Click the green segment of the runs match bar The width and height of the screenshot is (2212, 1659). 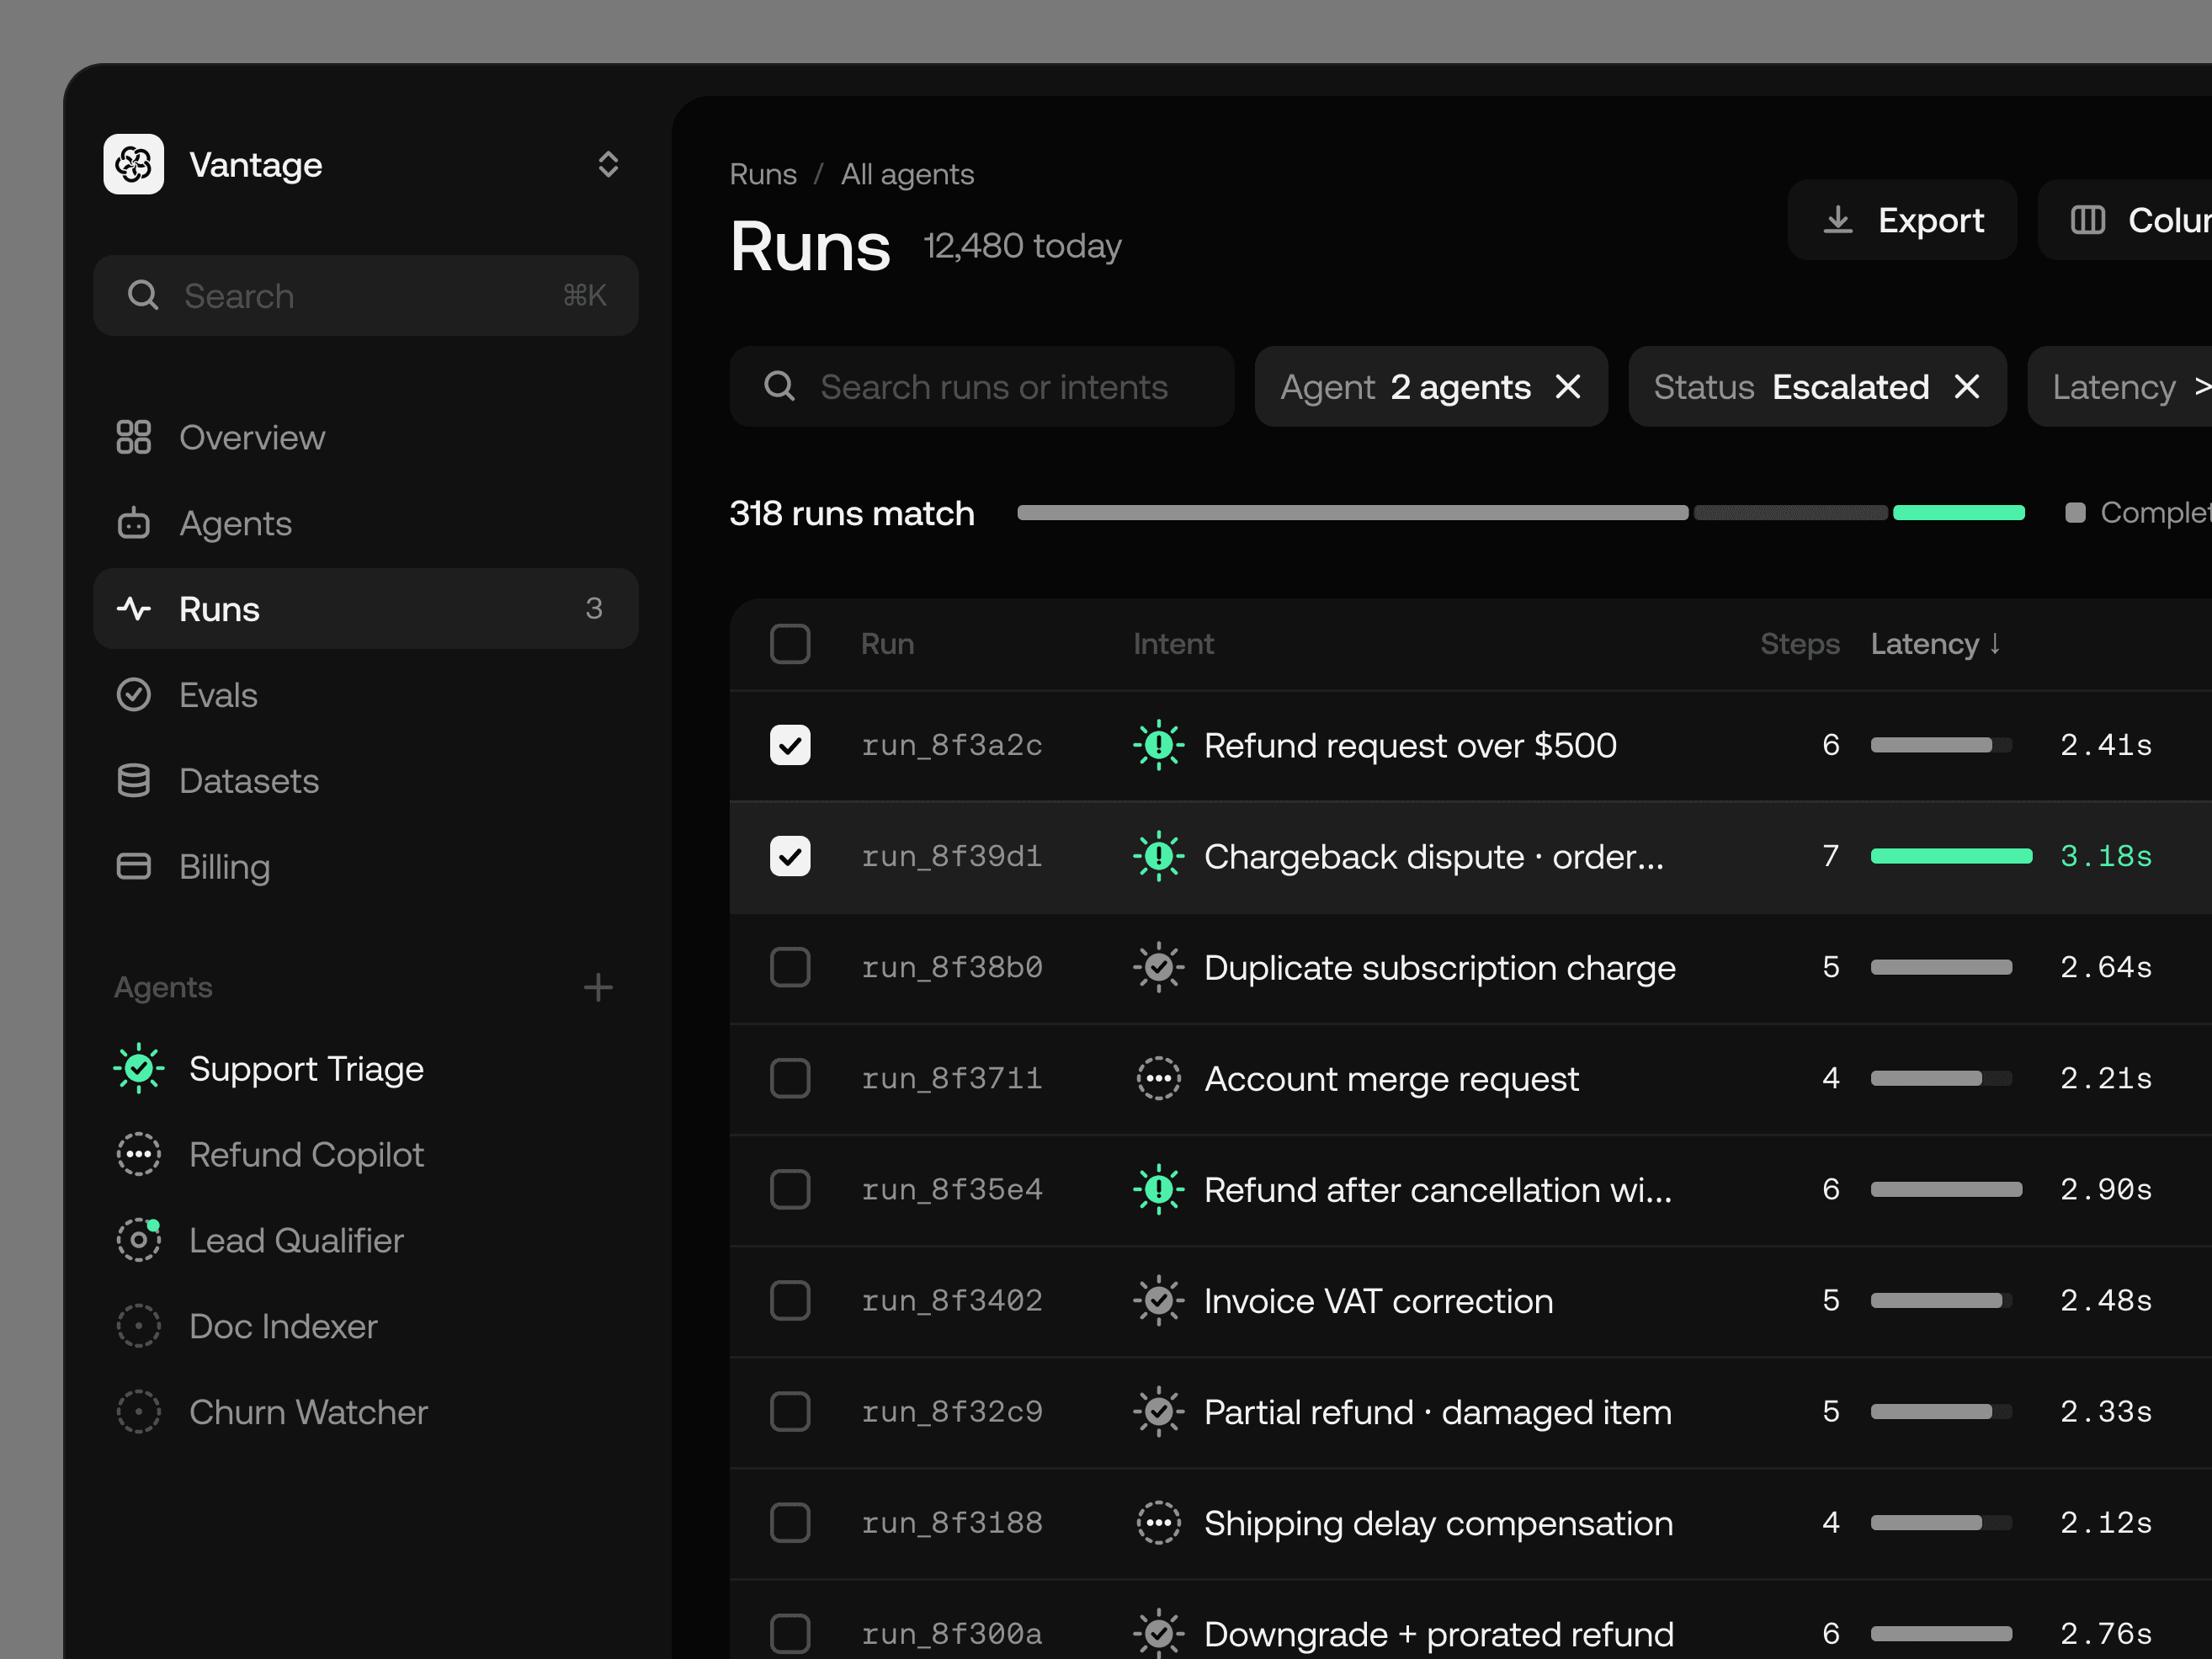pos(1959,513)
